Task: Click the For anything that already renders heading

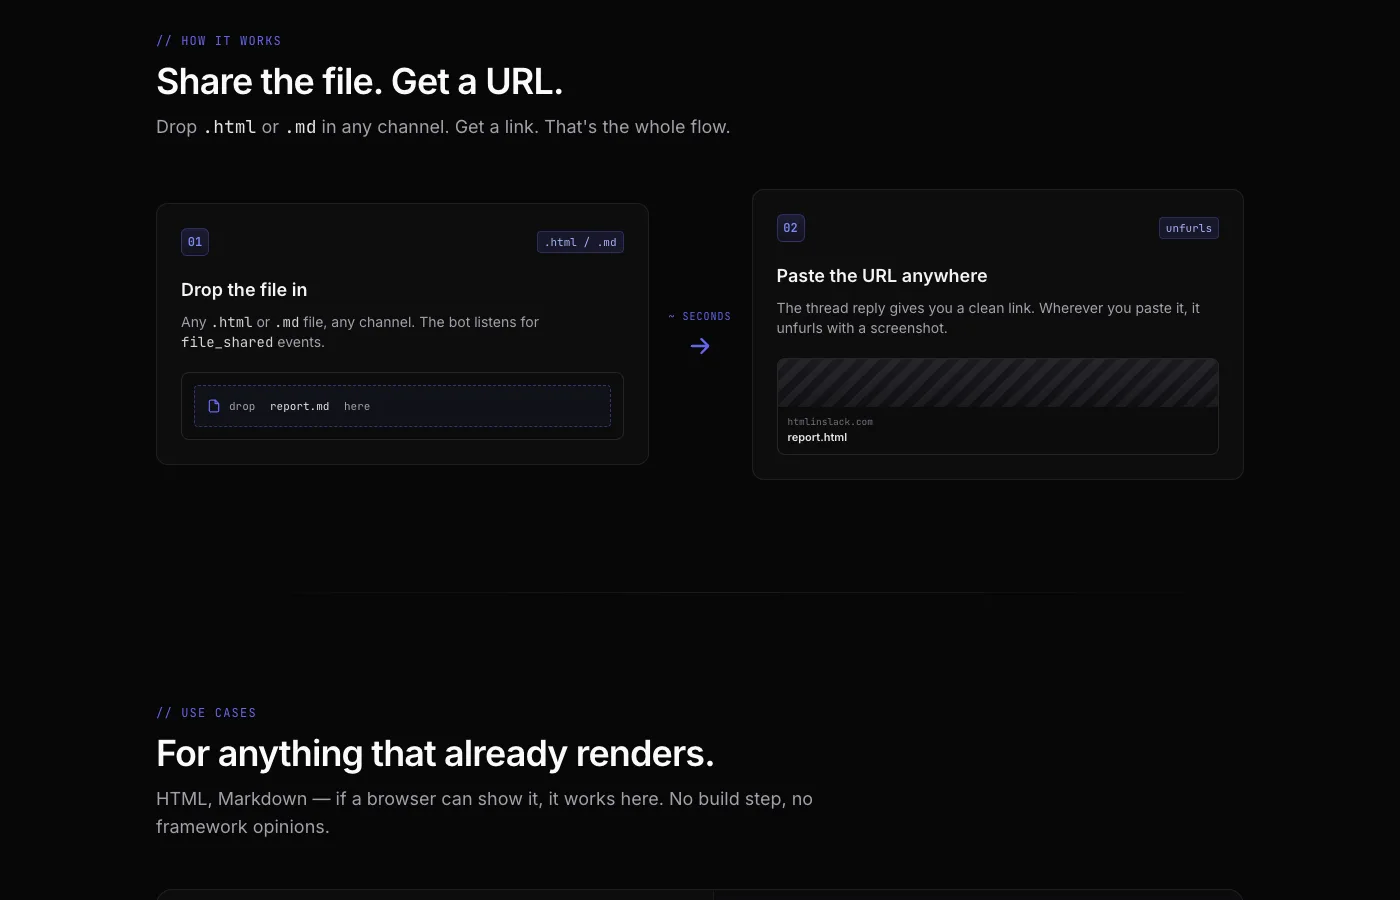Action: (435, 754)
